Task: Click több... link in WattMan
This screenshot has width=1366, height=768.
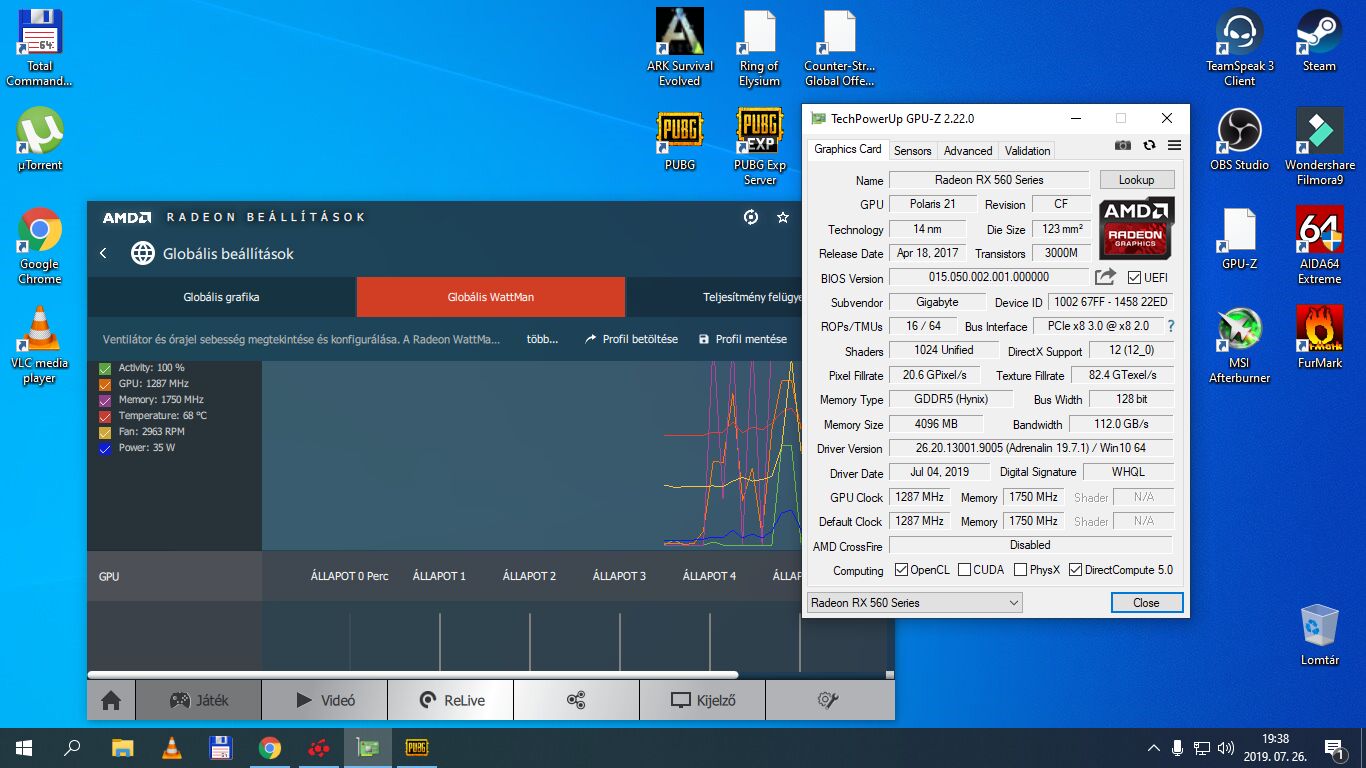Action: pyautogui.click(x=542, y=339)
